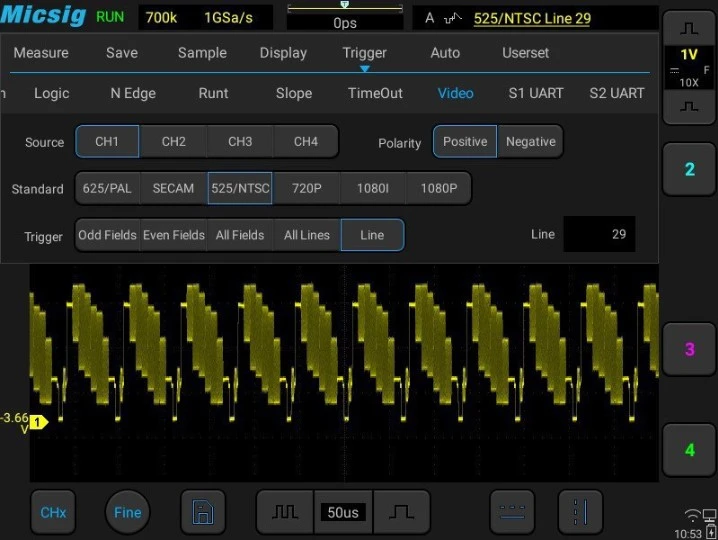Tap trigger position marker at top

coord(345,5)
